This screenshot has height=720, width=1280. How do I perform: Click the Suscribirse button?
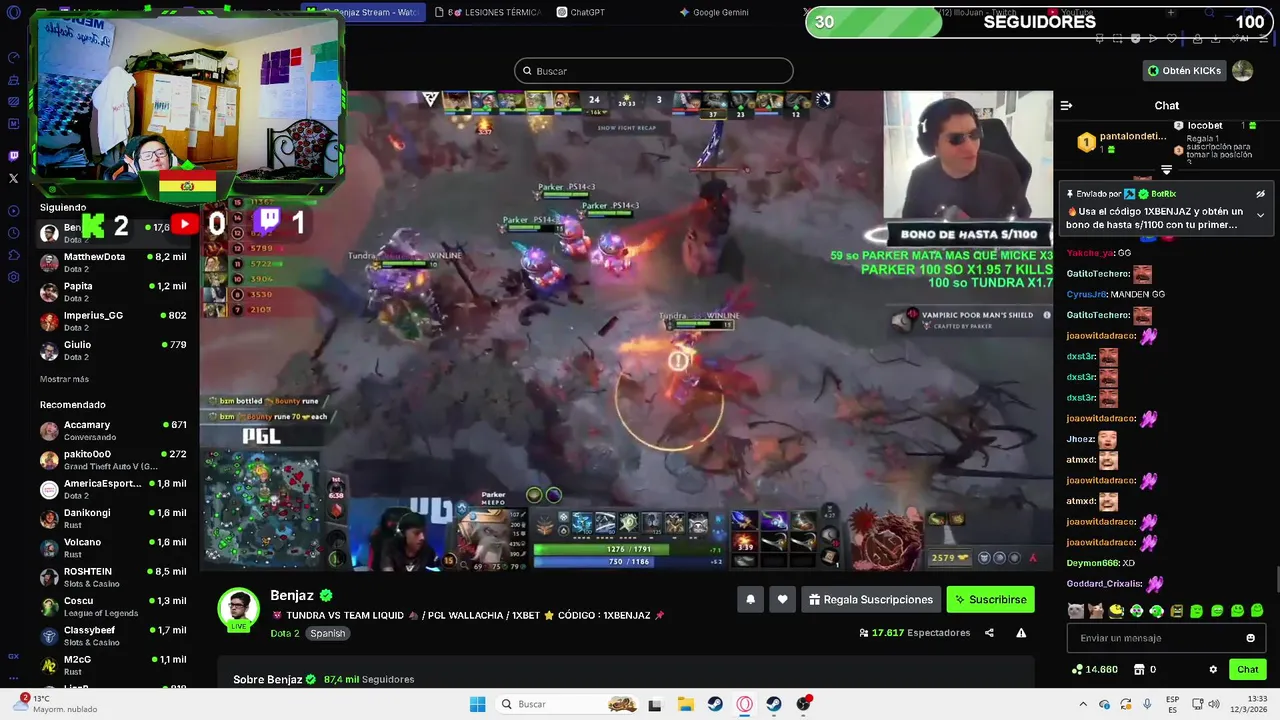(x=991, y=599)
